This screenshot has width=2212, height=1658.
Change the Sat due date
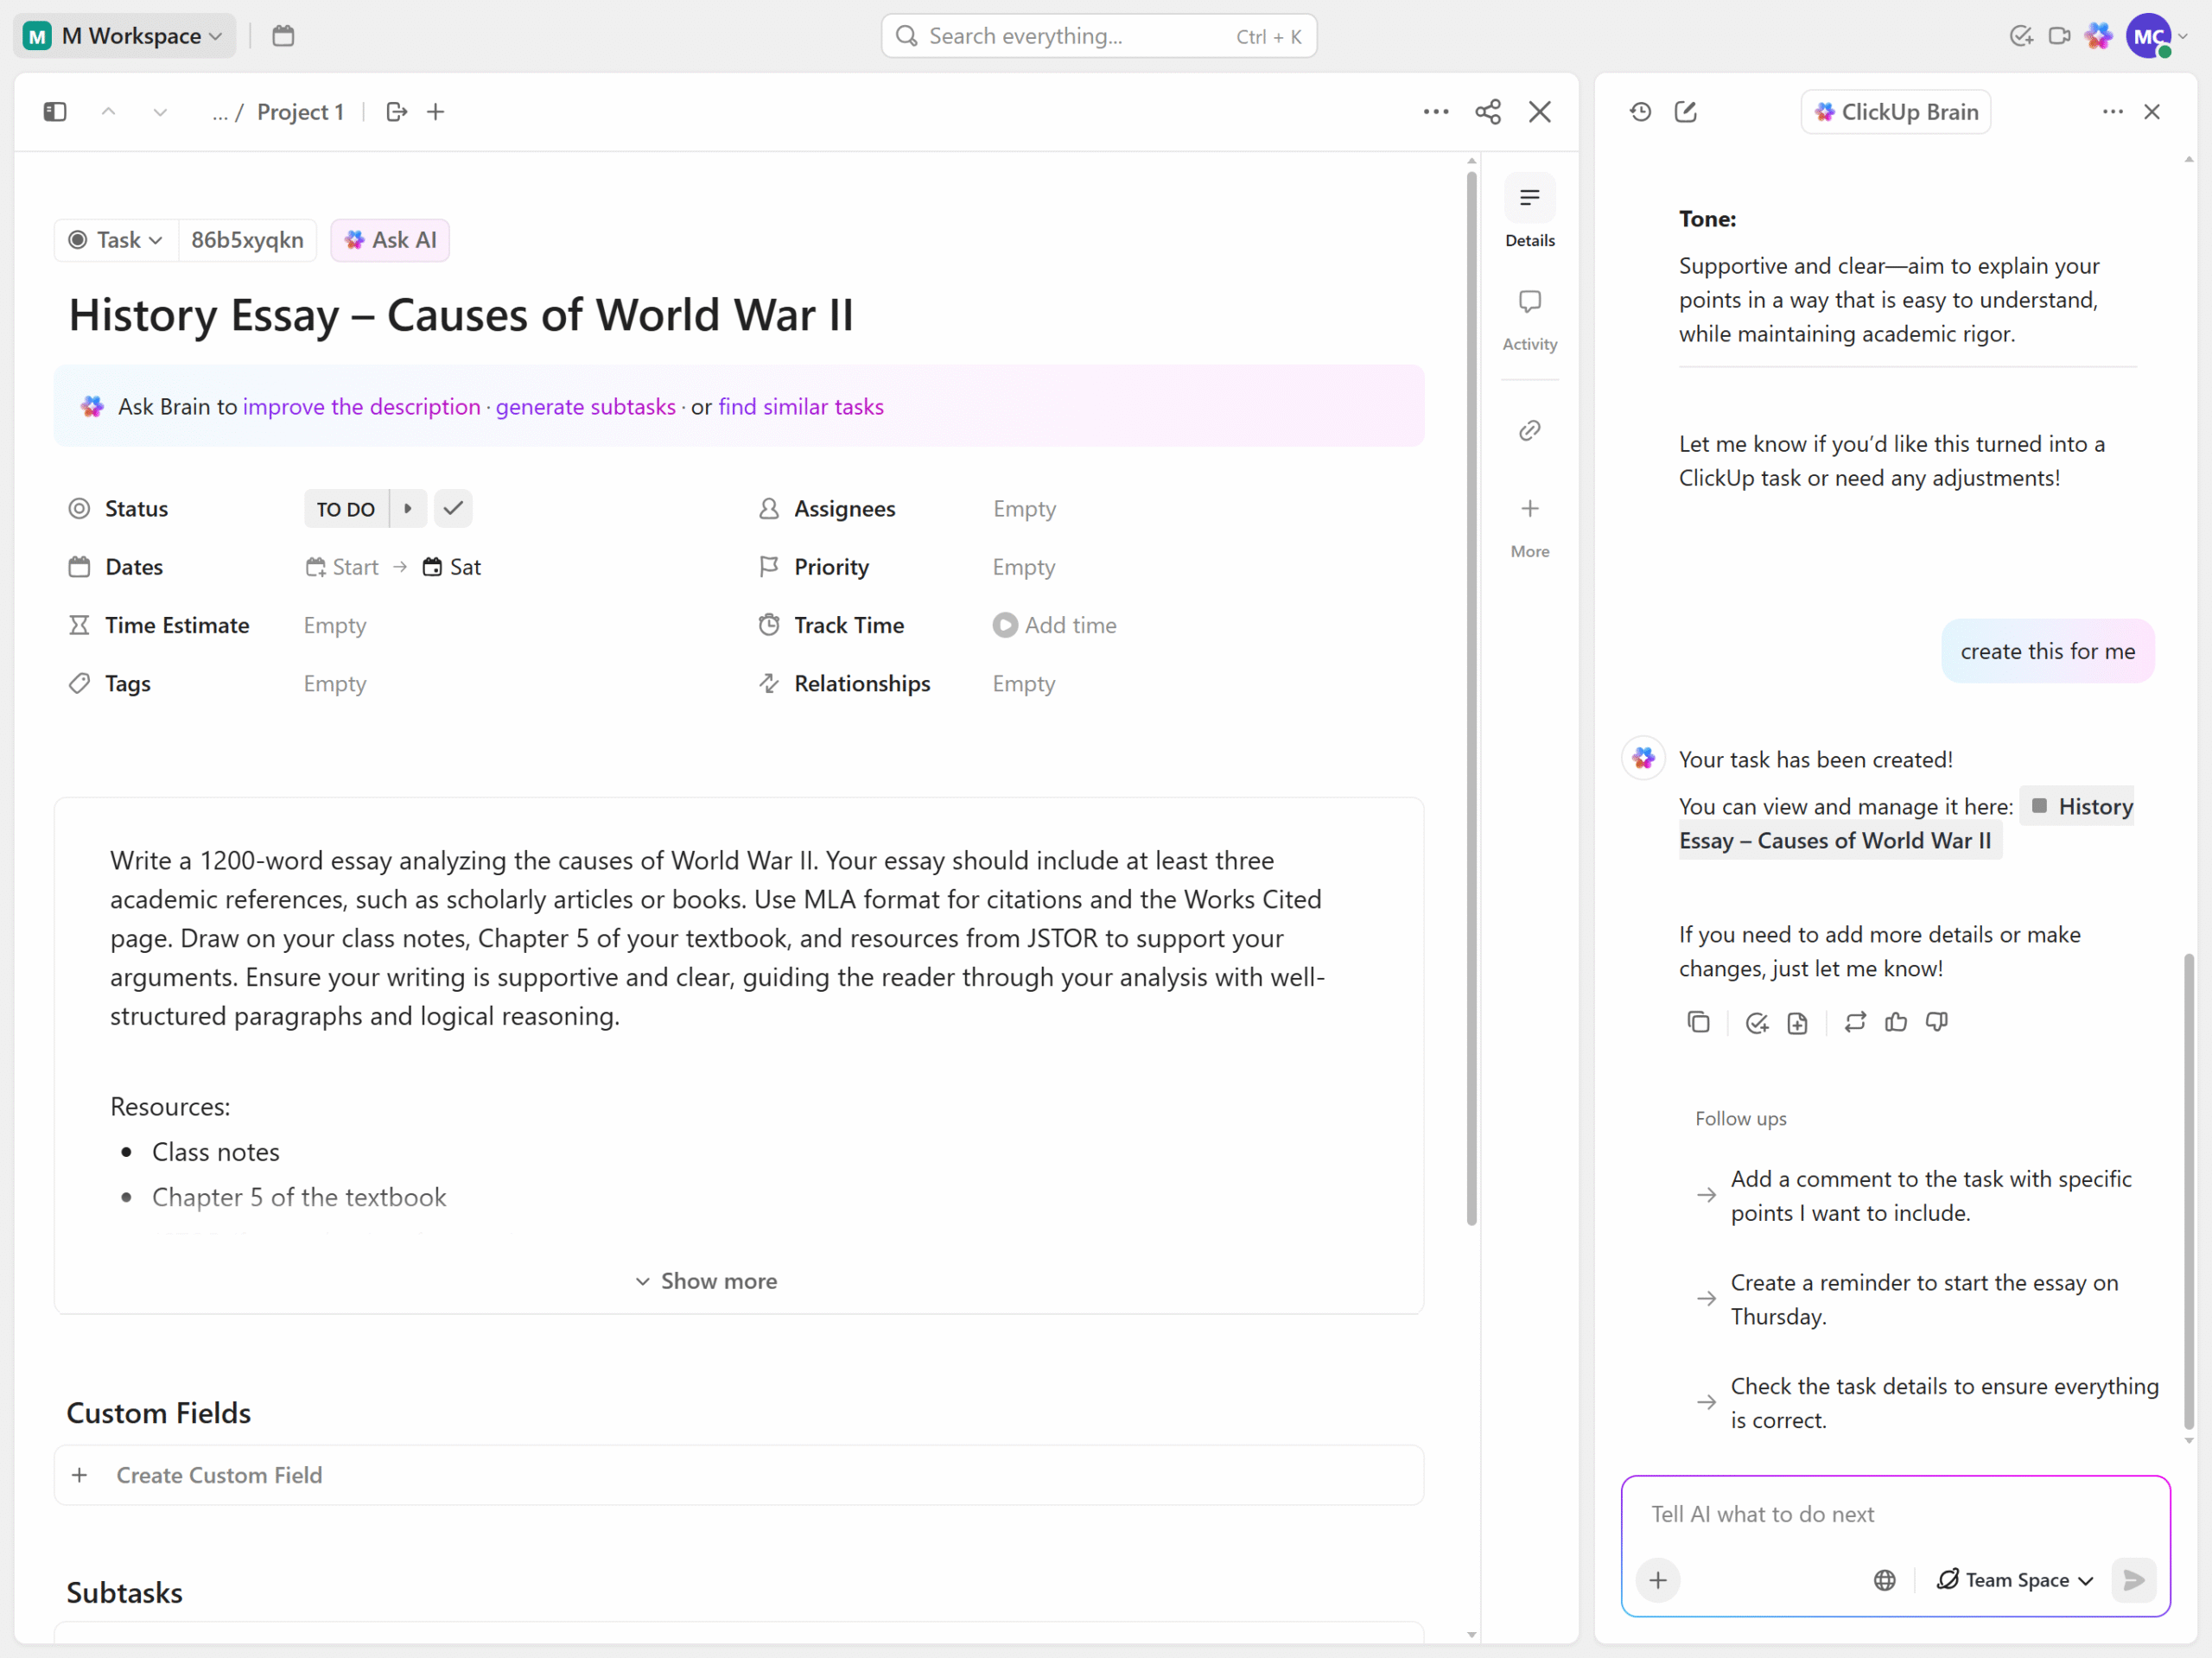pos(452,567)
